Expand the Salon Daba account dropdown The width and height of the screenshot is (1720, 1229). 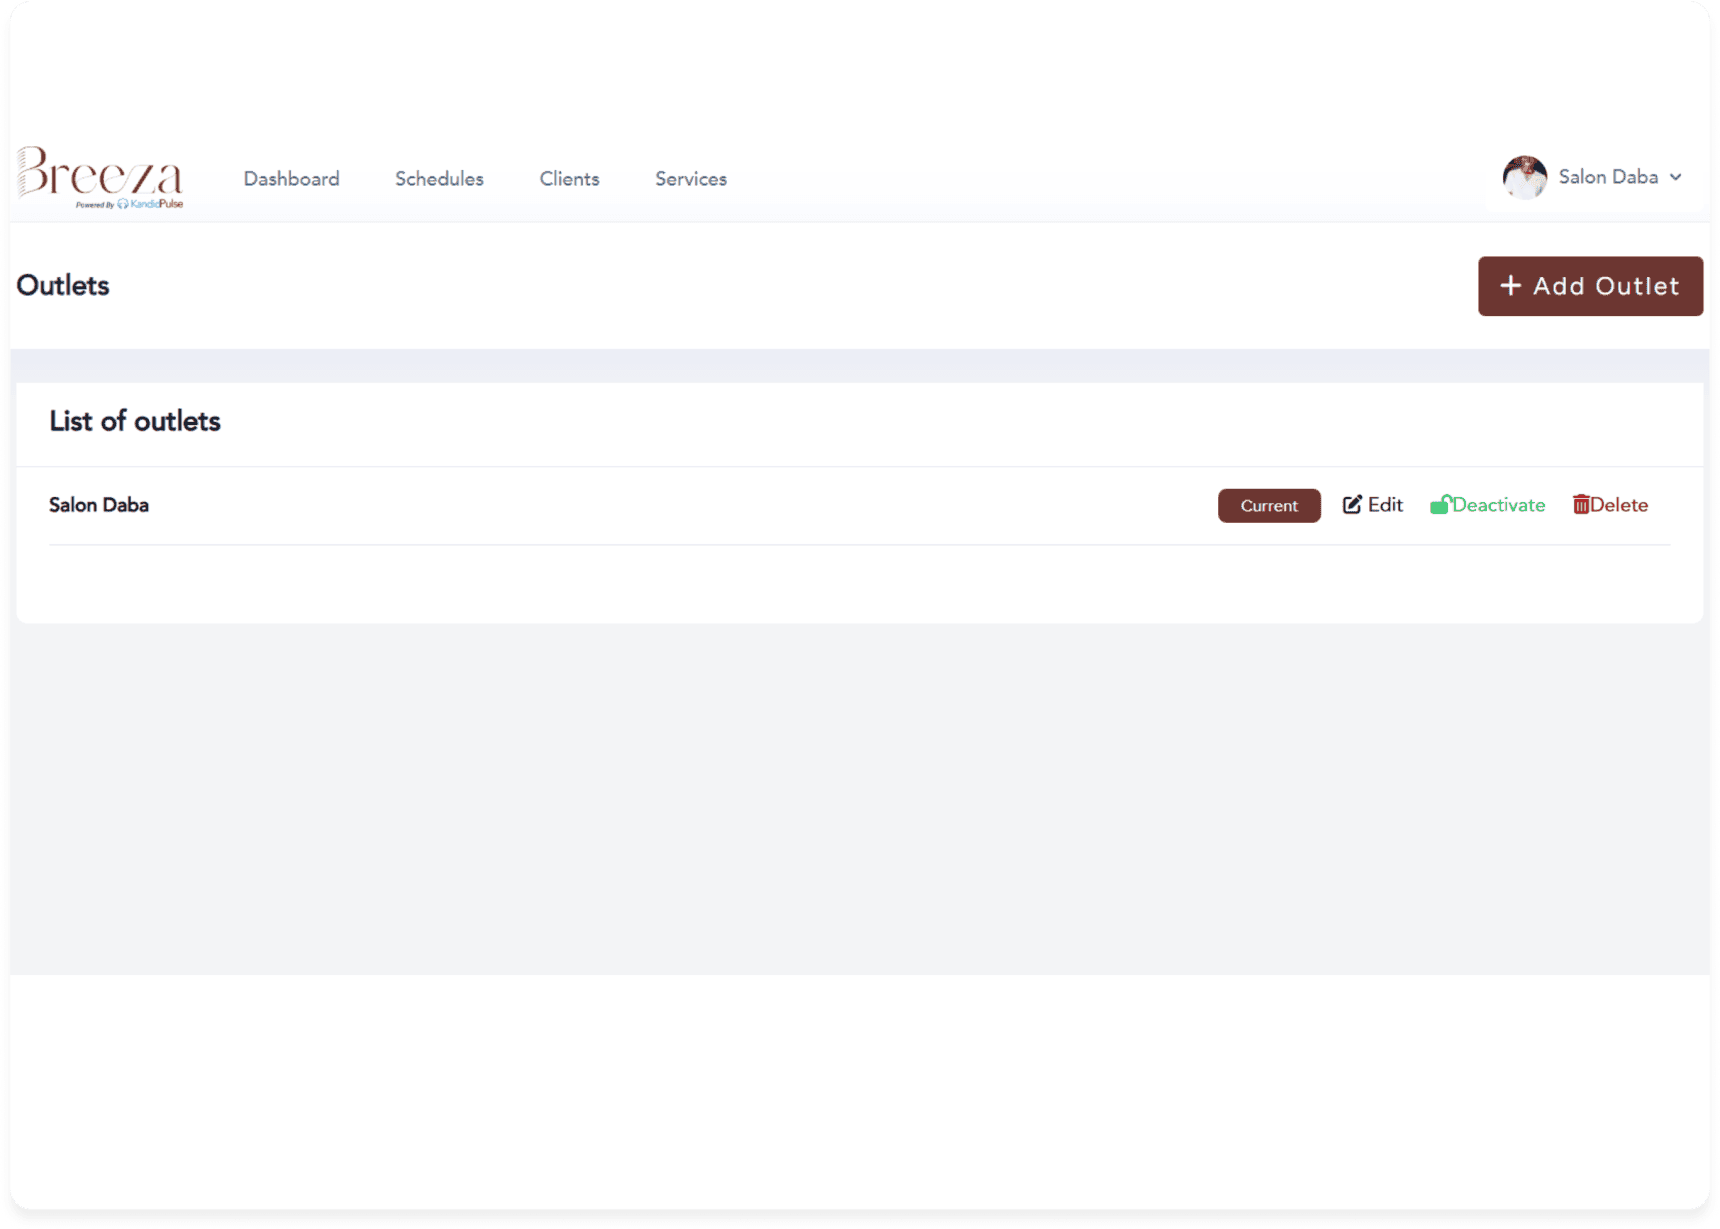(1675, 177)
